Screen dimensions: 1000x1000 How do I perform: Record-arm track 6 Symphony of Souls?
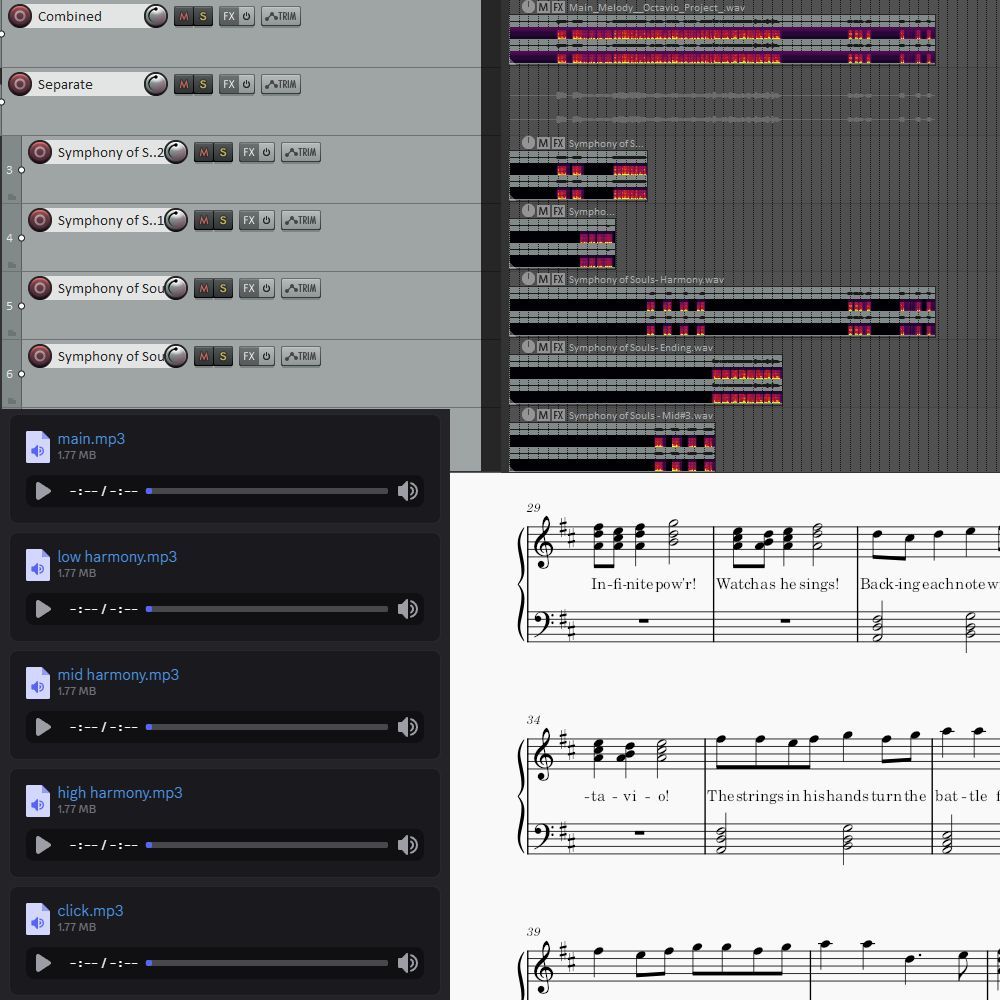click(x=40, y=356)
